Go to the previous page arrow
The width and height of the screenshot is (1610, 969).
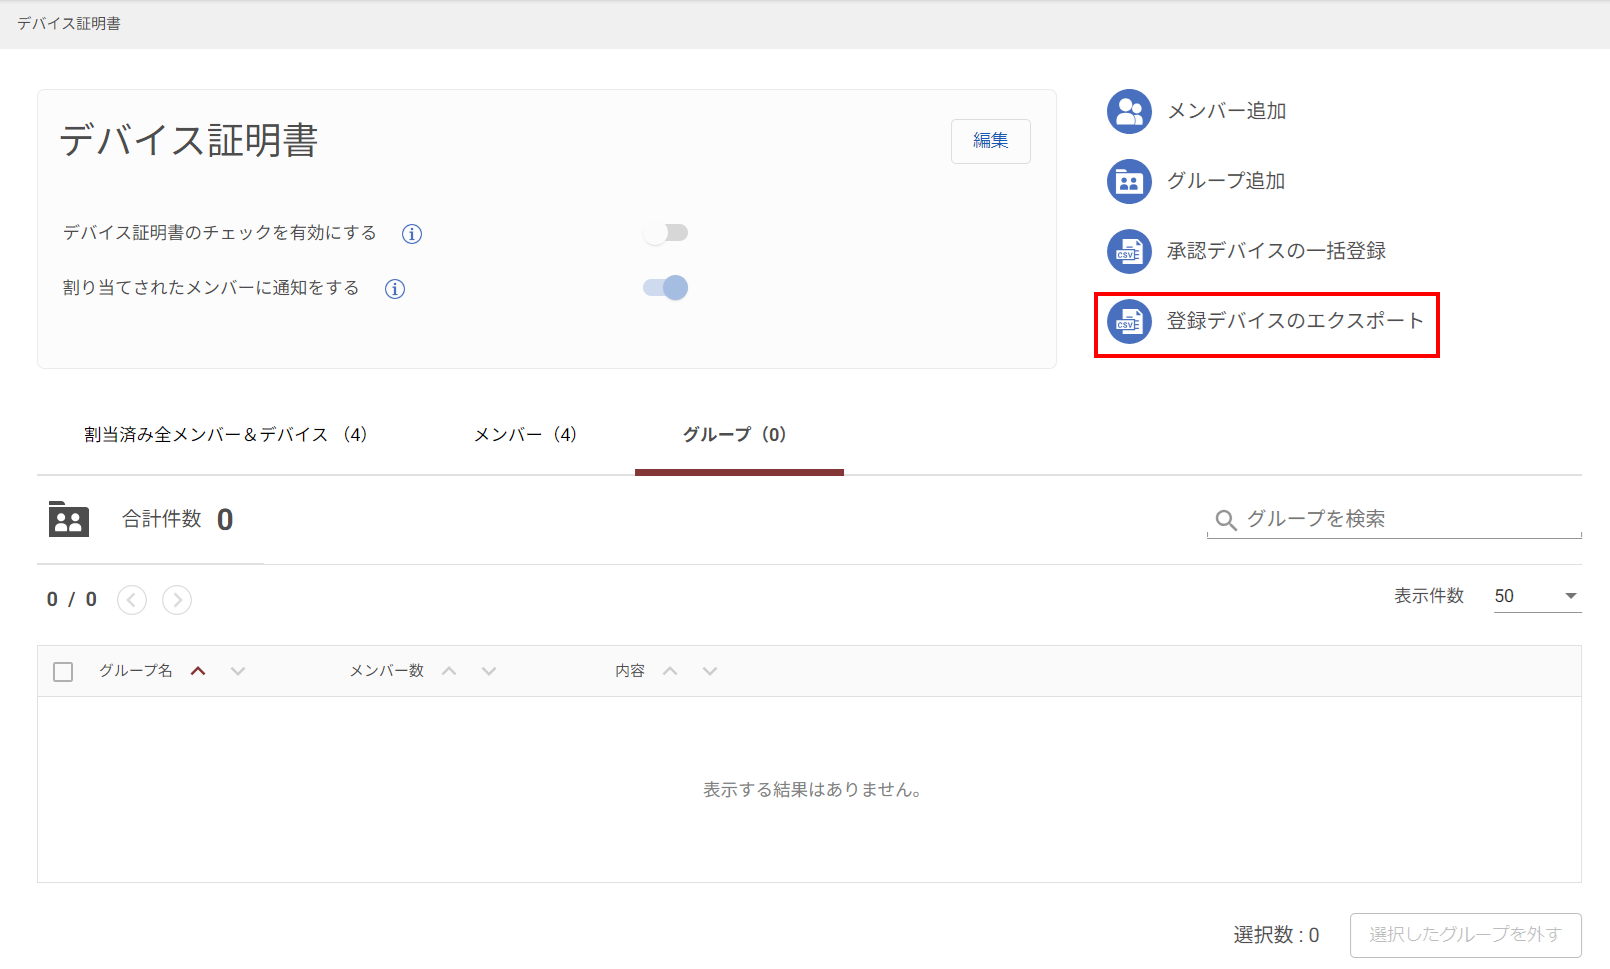click(x=132, y=600)
